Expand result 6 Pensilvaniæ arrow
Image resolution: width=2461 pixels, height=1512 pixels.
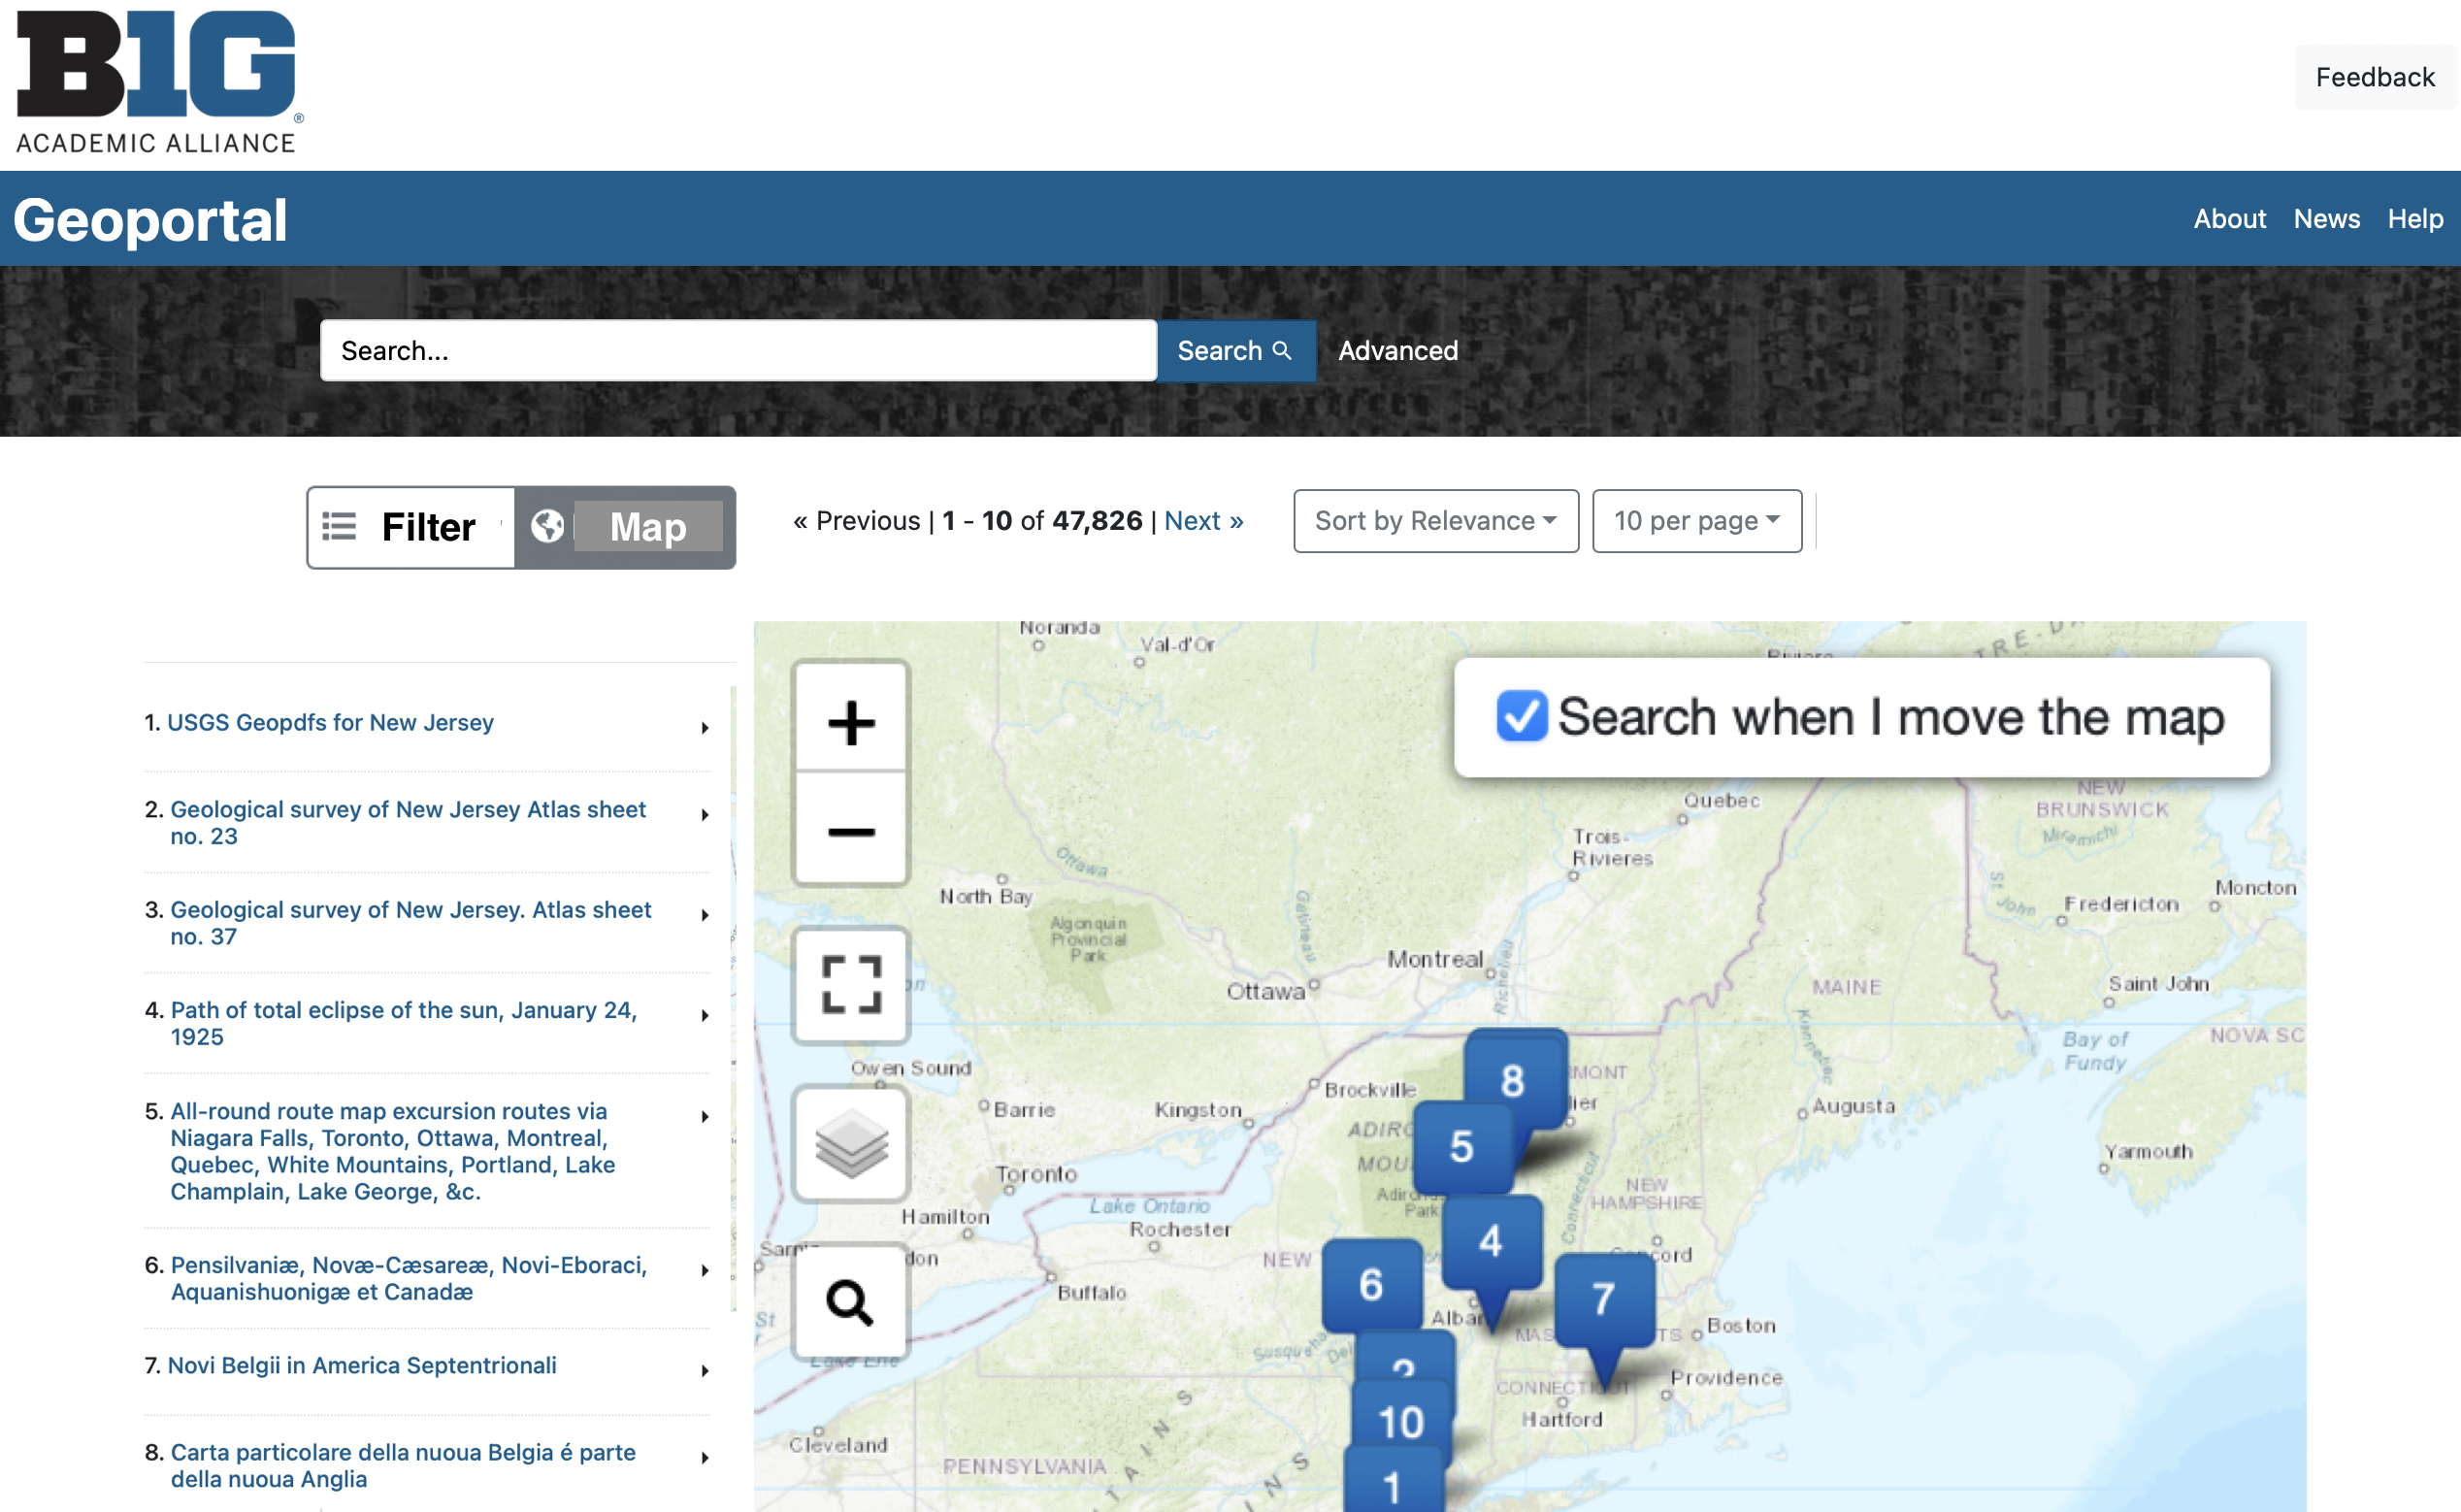(705, 1270)
